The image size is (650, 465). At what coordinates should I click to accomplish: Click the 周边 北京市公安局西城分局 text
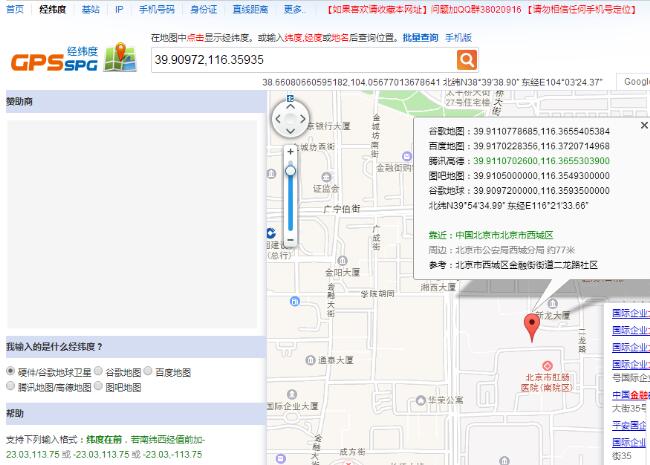click(502, 250)
